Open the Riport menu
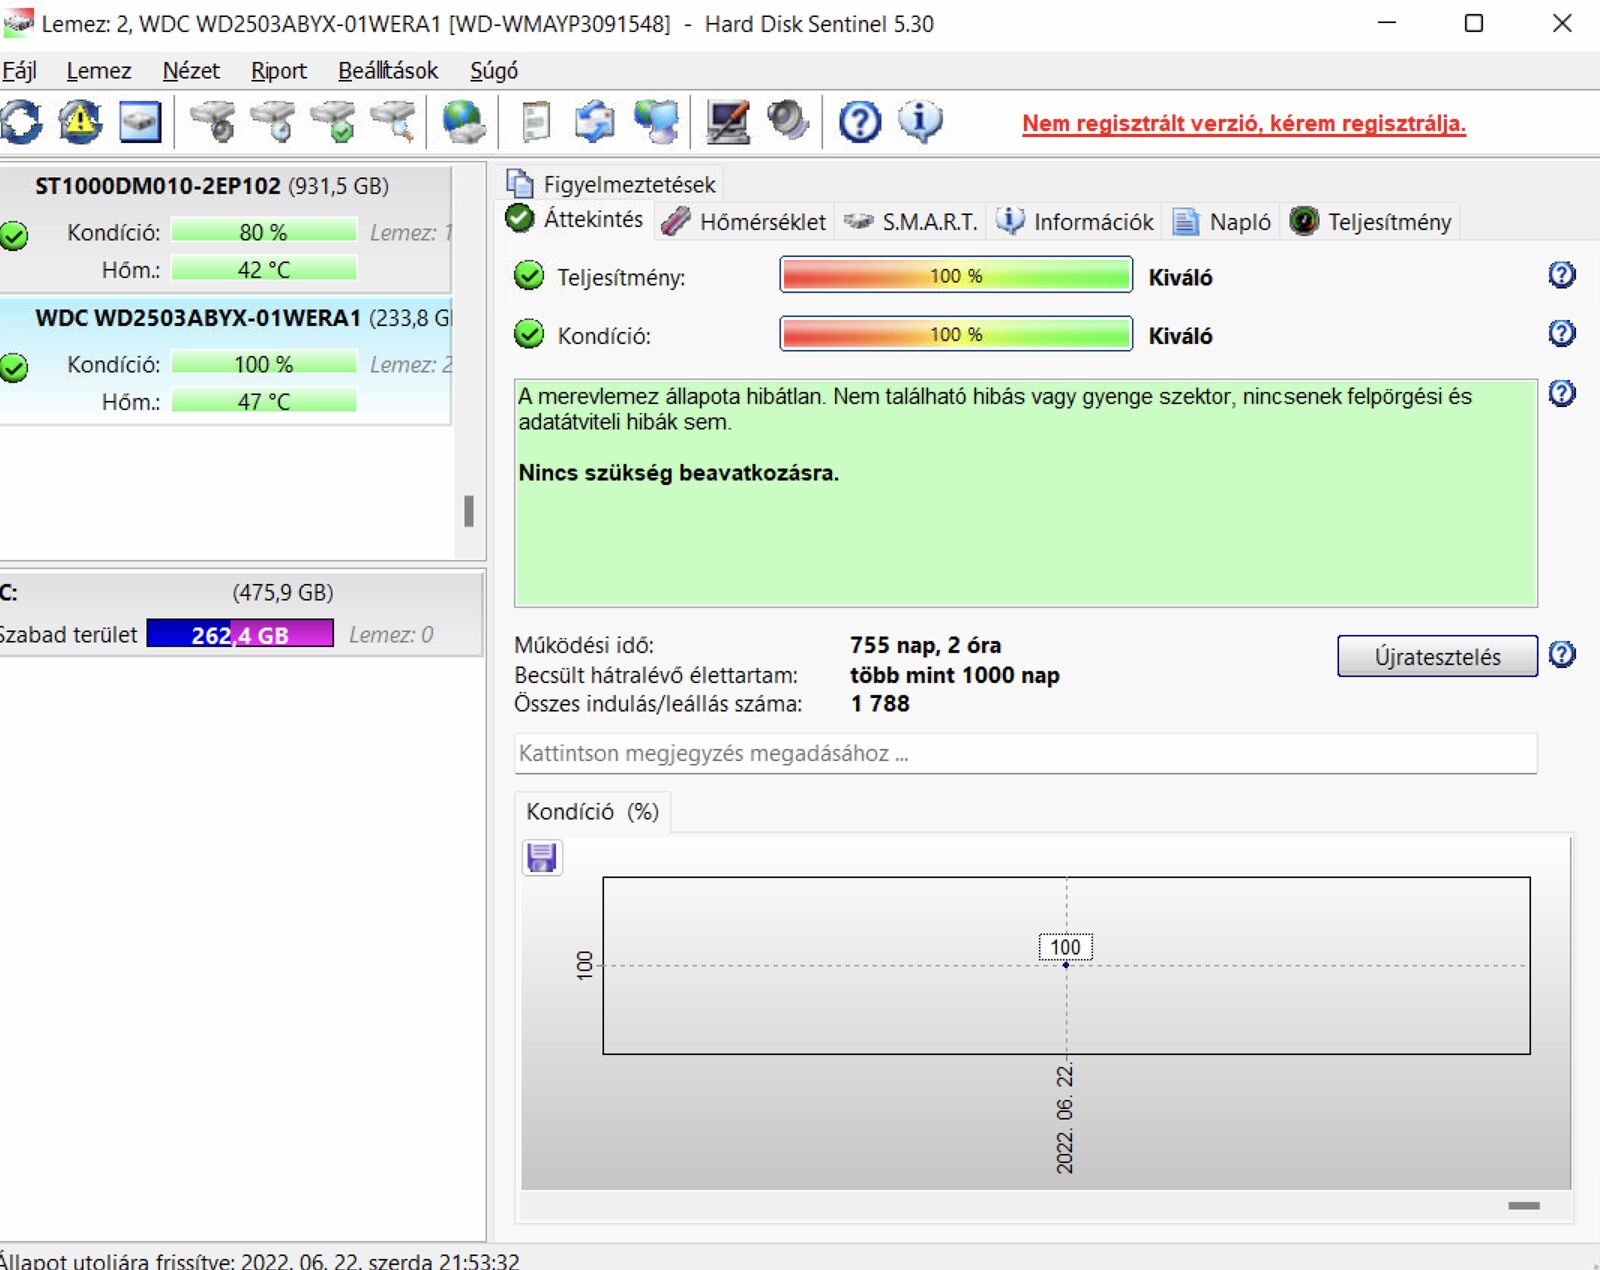 pyautogui.click(x=279, y=71)
